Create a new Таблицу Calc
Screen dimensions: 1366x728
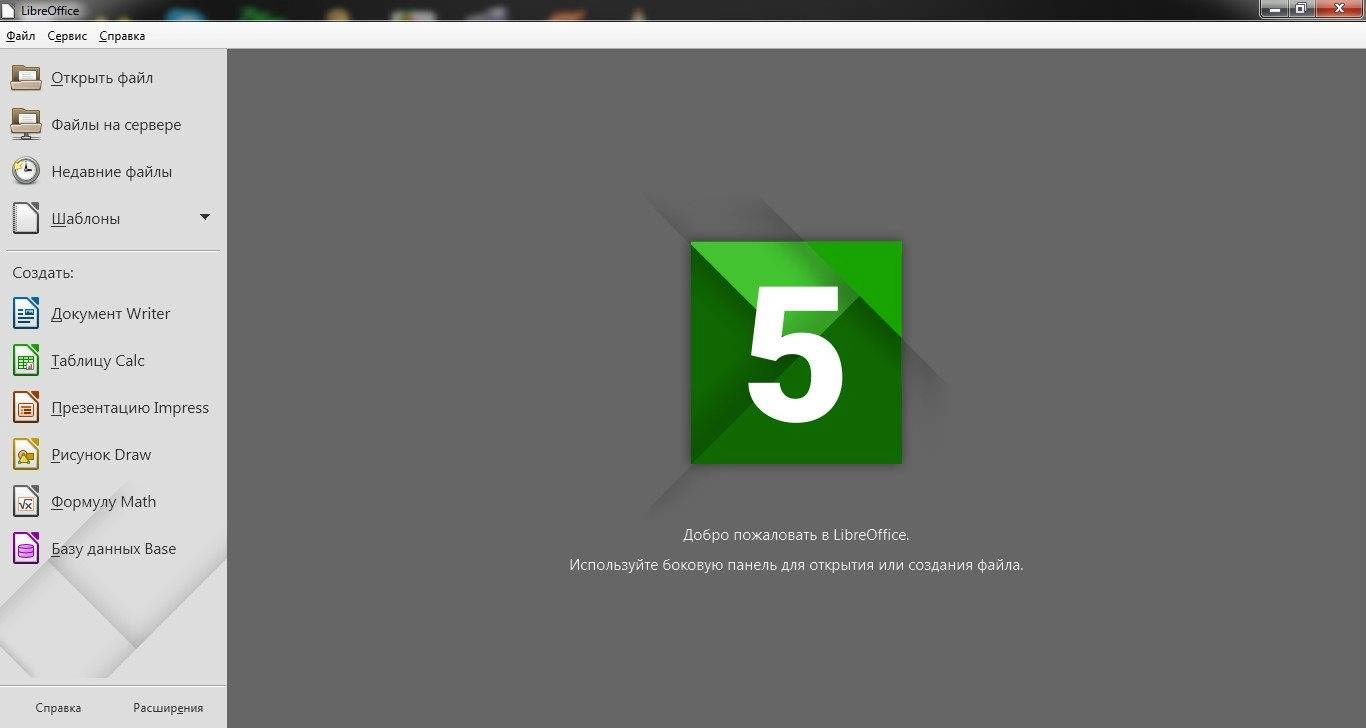point(98,361)
